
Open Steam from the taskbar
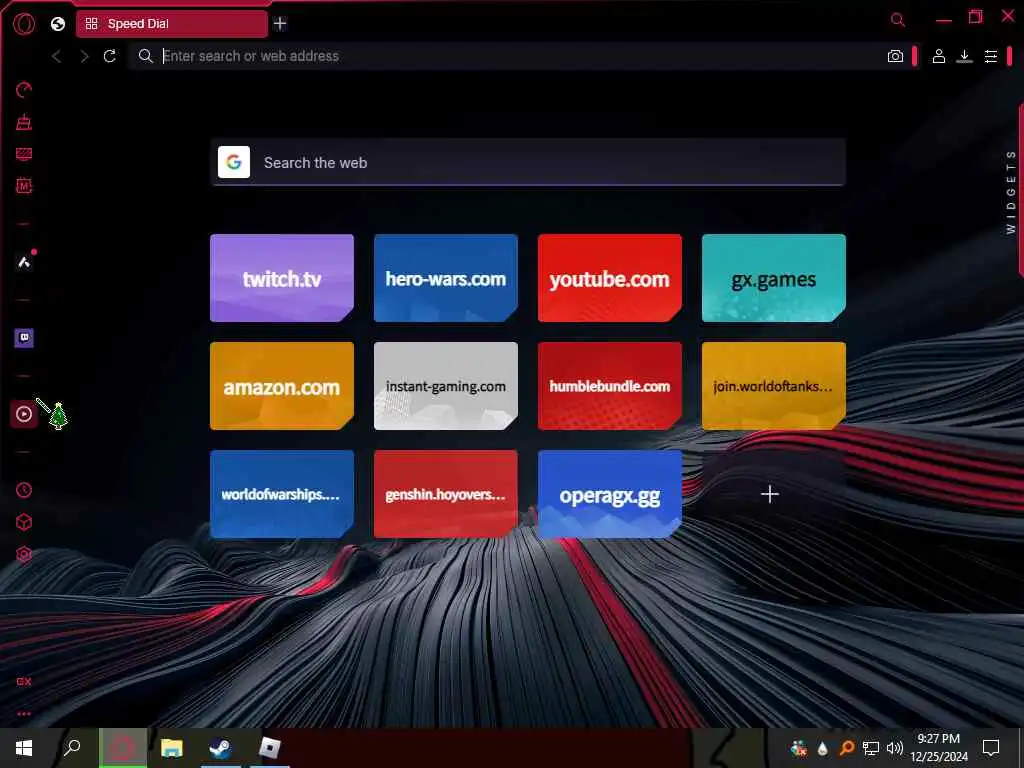[x=221, y=748]
